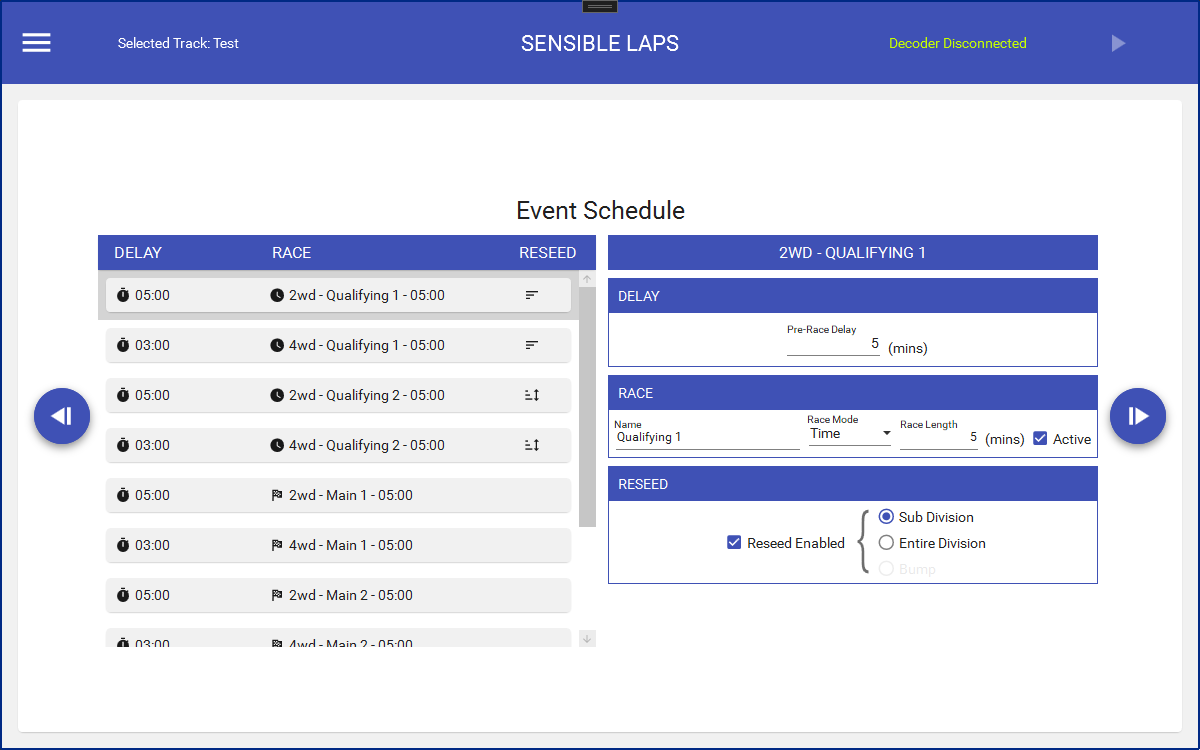Viewport: 1200px width, 750px height.
Task: Go to previous step round button
Action: (62, 416)
